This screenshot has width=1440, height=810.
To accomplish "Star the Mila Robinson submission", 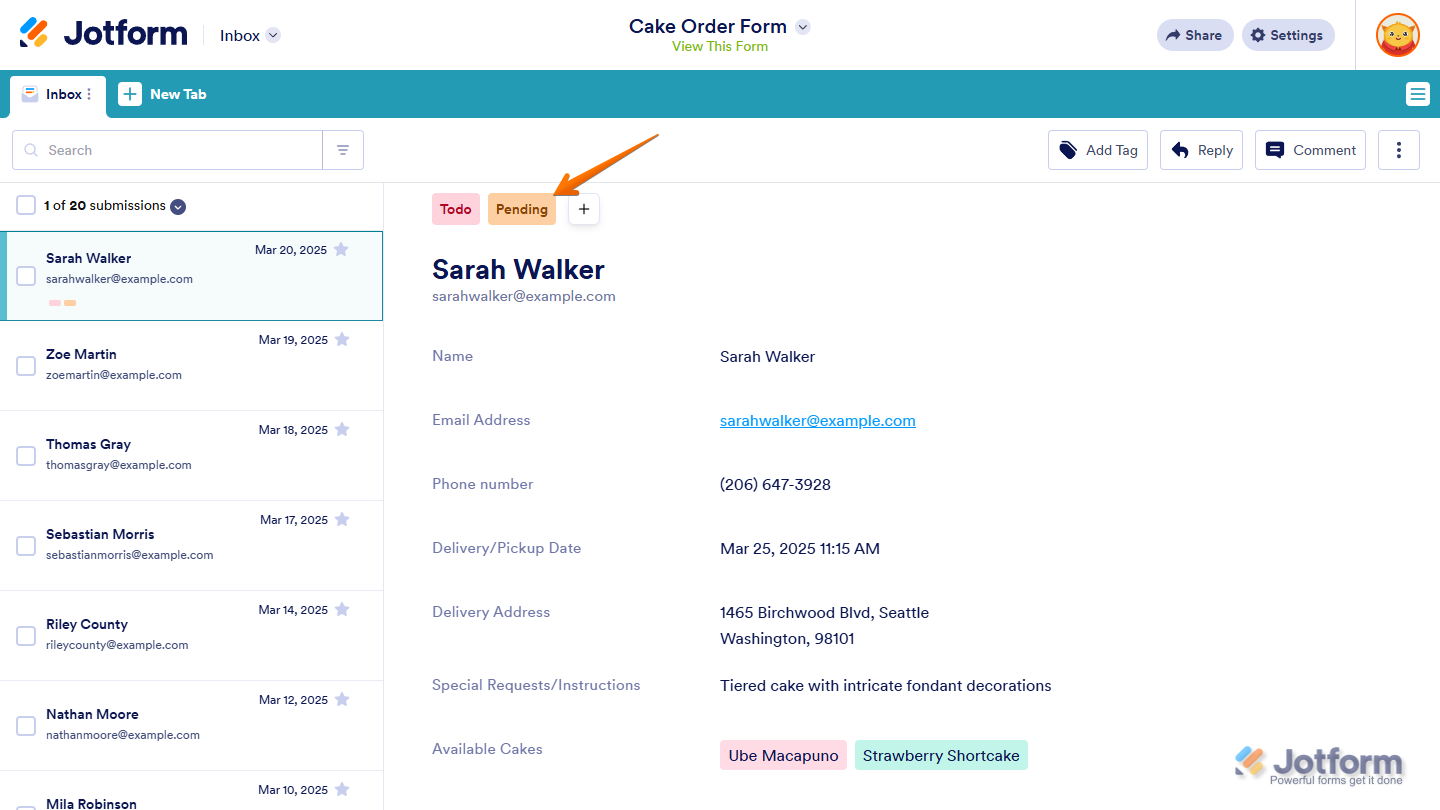I will (342, 789).
